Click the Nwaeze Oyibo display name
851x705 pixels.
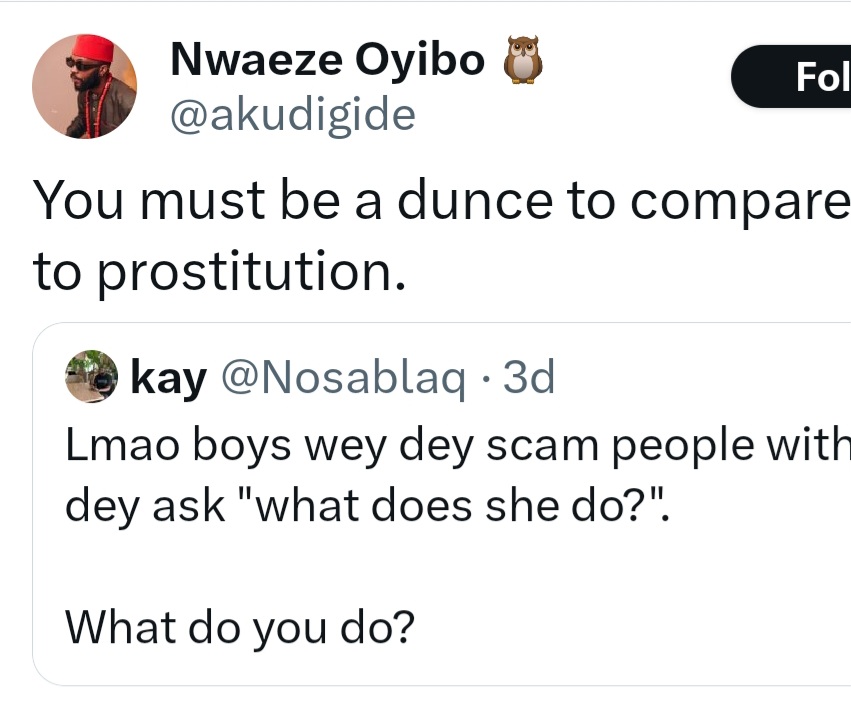click(x=328, y=61)
